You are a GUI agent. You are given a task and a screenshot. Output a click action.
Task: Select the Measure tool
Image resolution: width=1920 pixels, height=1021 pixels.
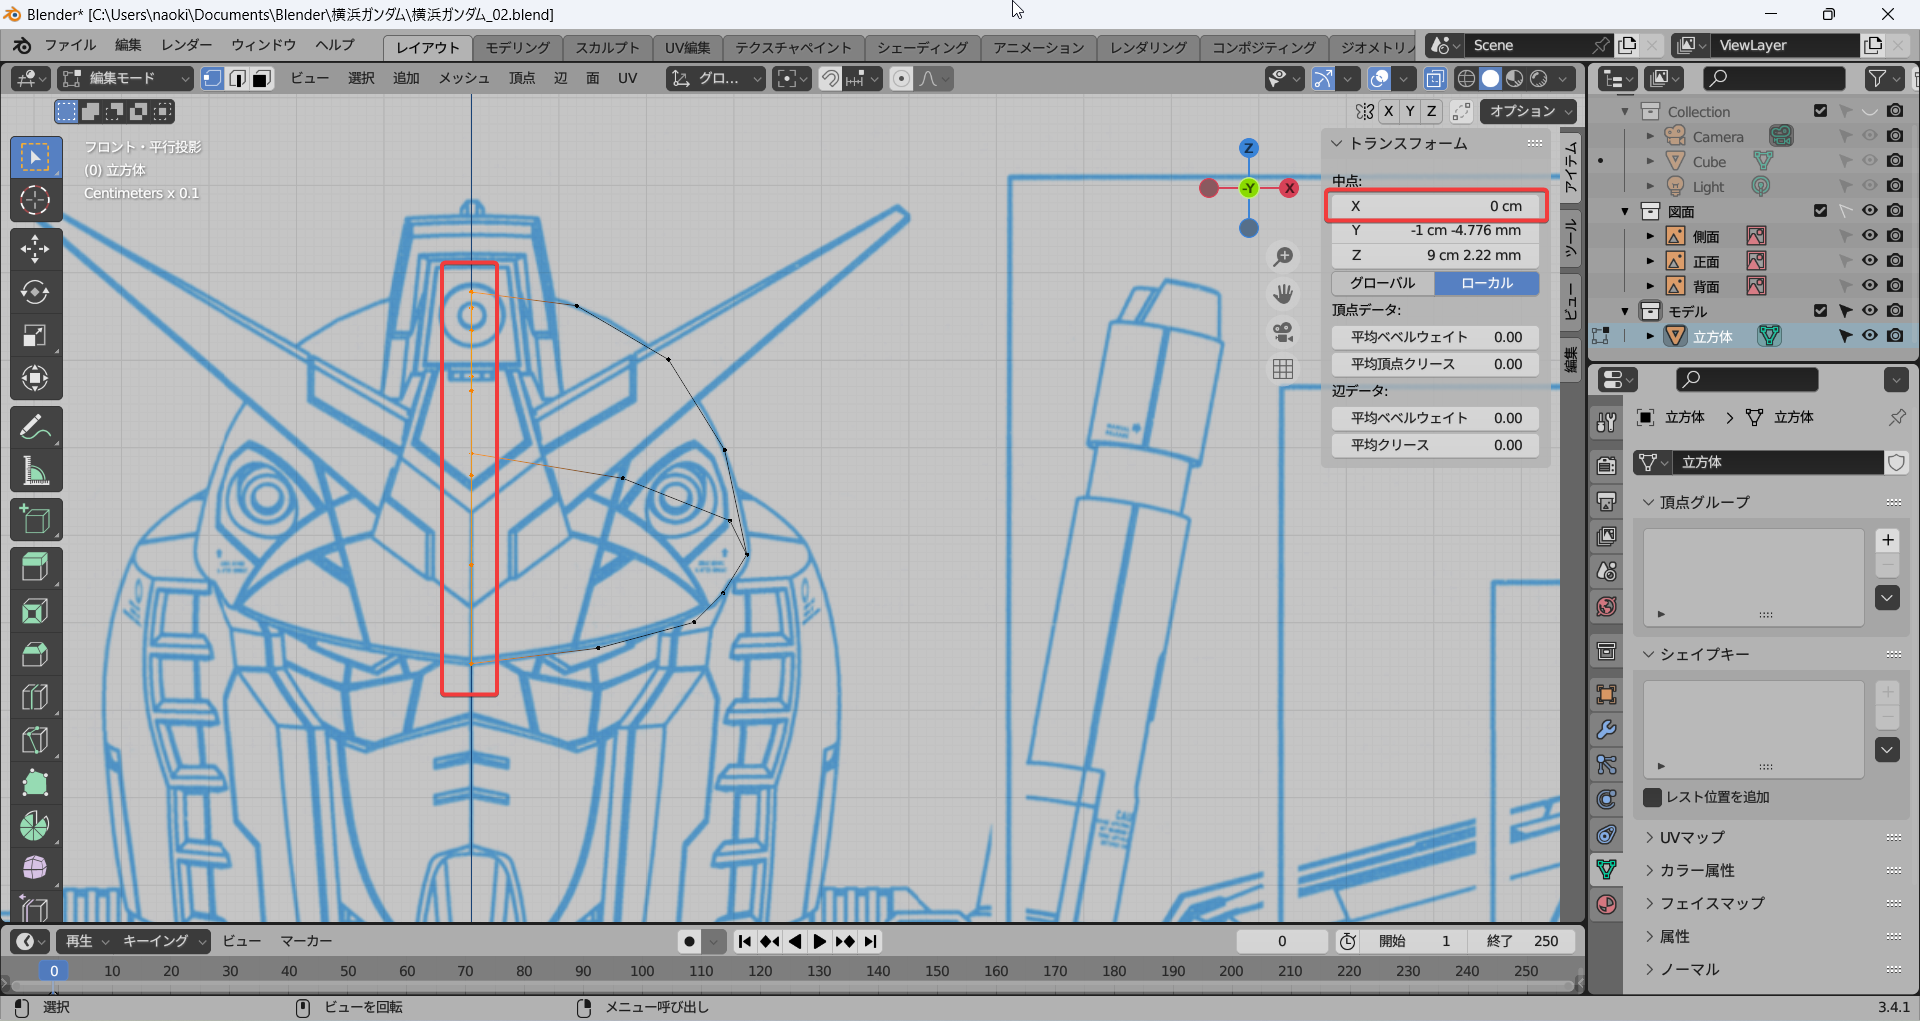35,471
